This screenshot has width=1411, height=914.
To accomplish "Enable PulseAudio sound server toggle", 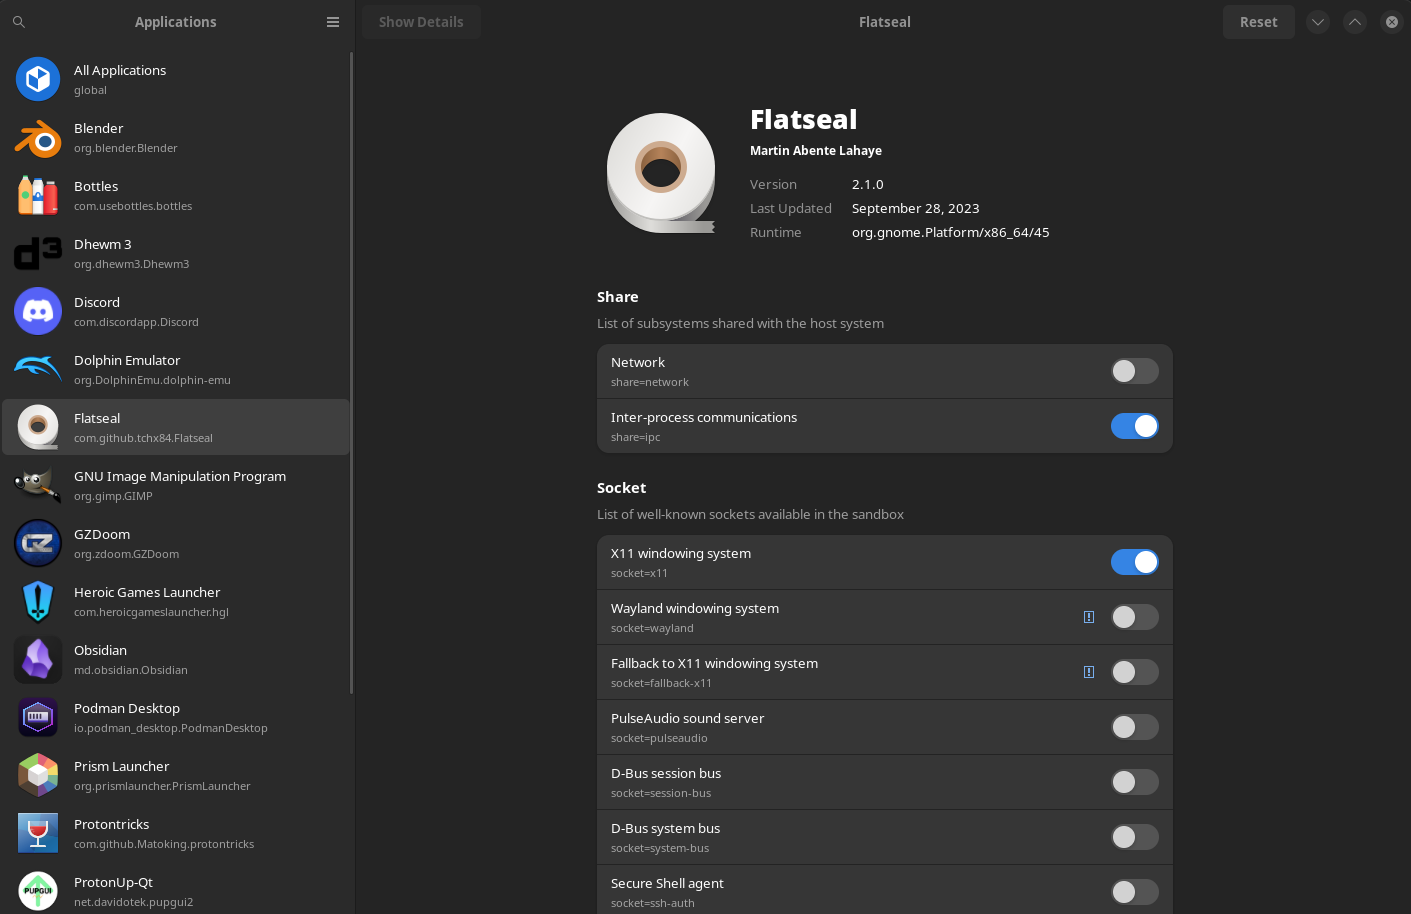I will 1135,727.
